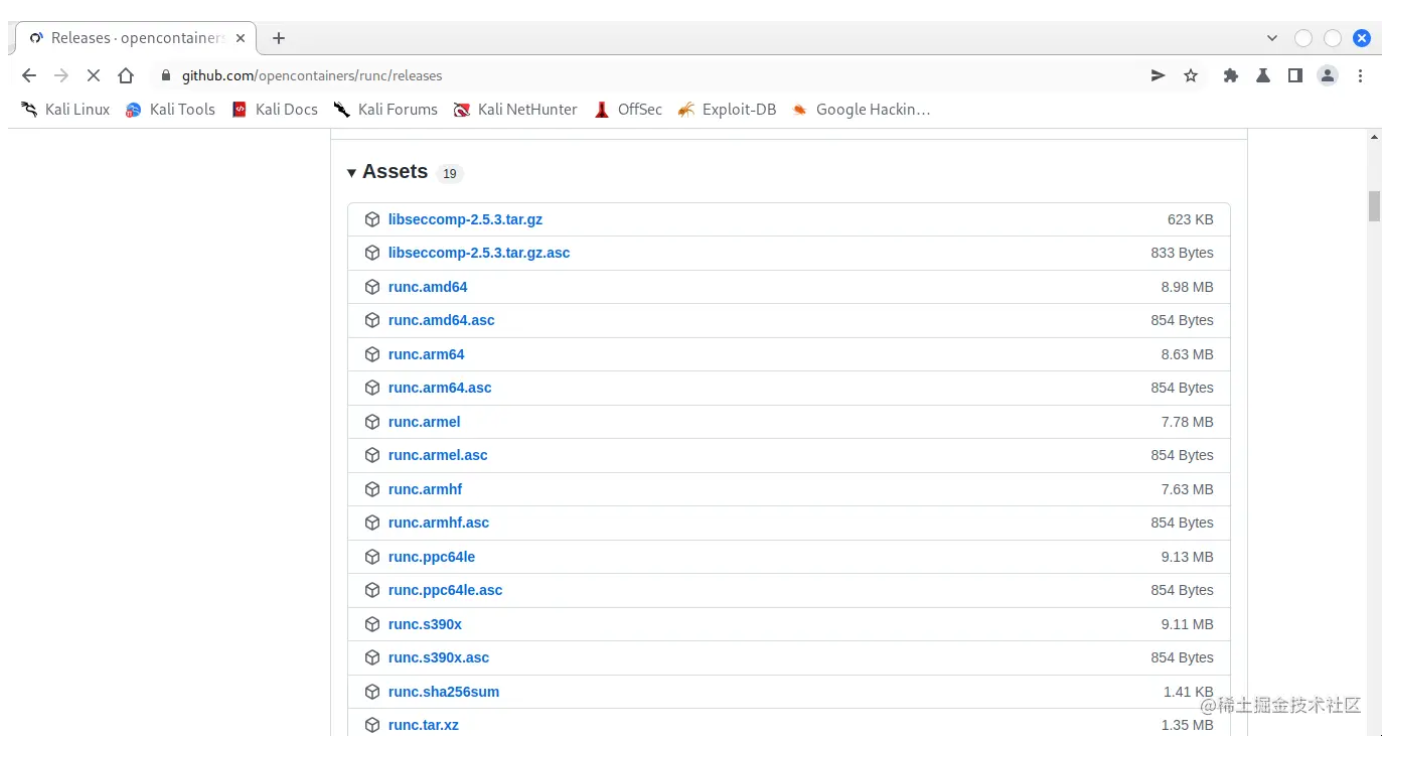Image resolution: width=1406 pixels, height=780 pixels.
Task: Open the browser profile avatar
Action: click(1327, 76)
